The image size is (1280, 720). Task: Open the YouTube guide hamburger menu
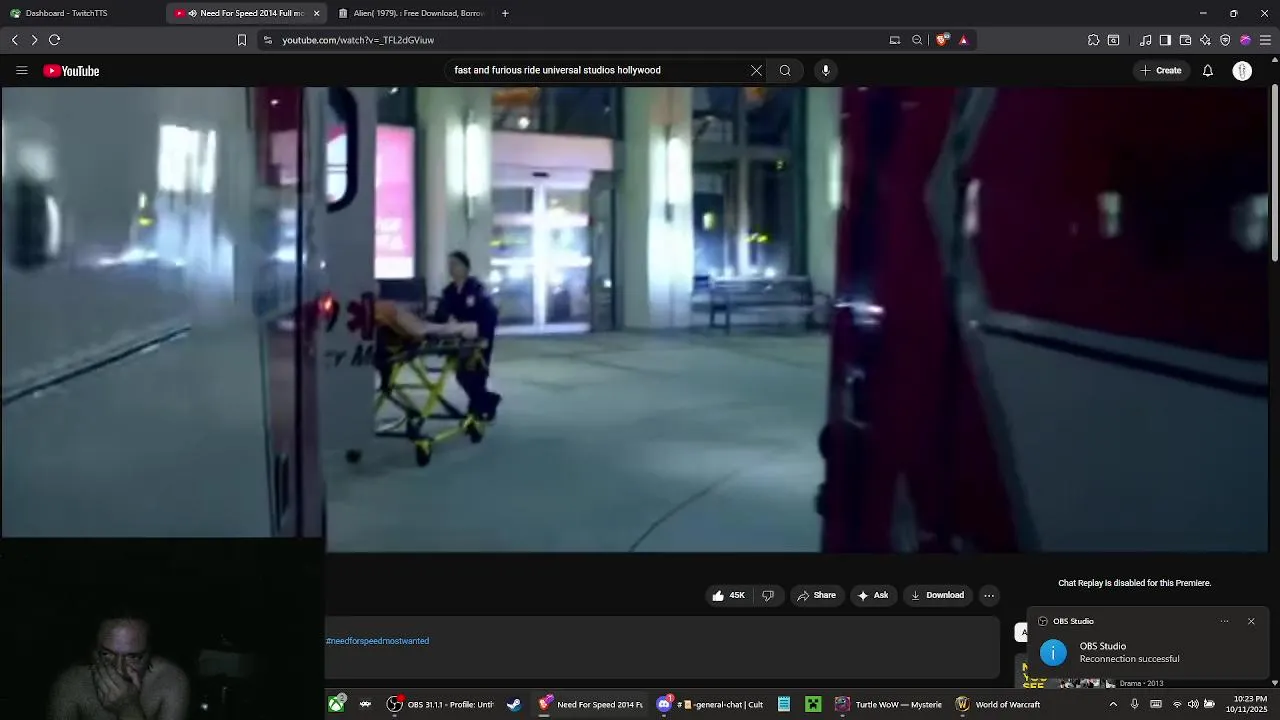[x=21, y=71]
